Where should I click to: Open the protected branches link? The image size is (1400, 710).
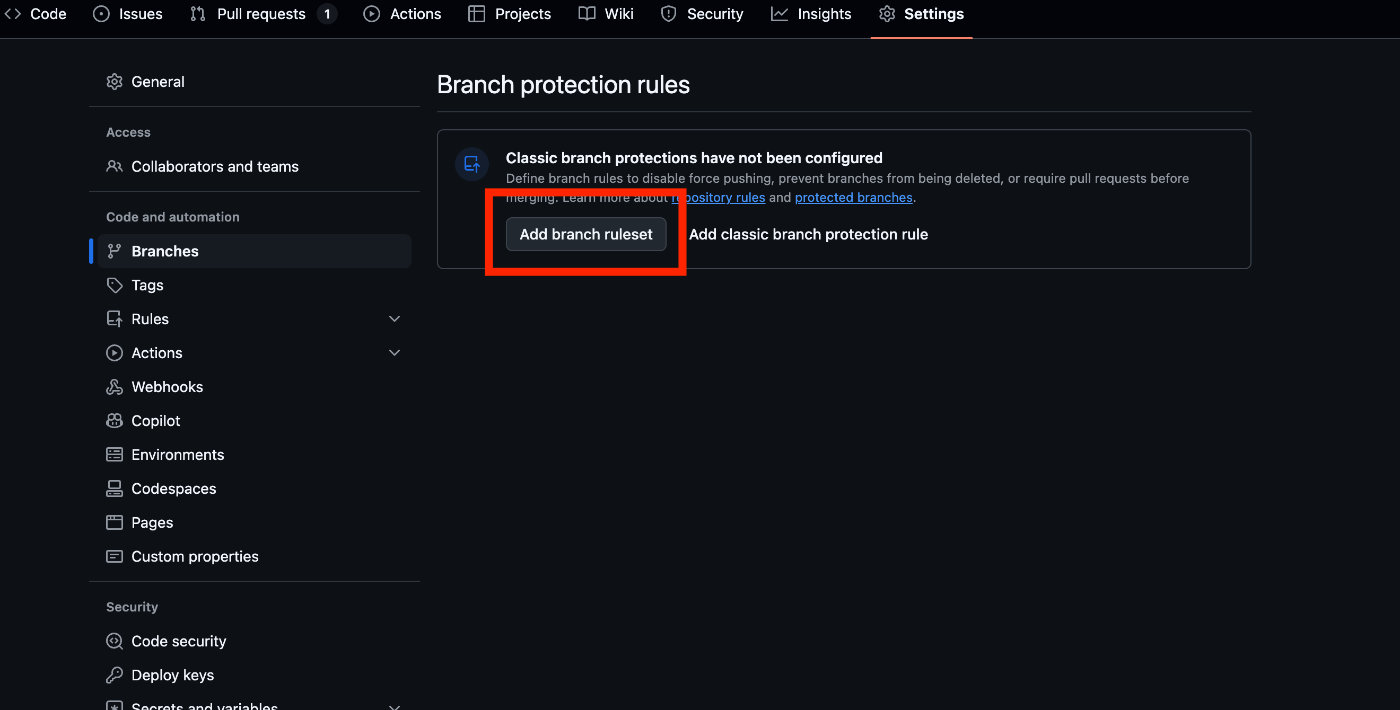coord(853,198)
